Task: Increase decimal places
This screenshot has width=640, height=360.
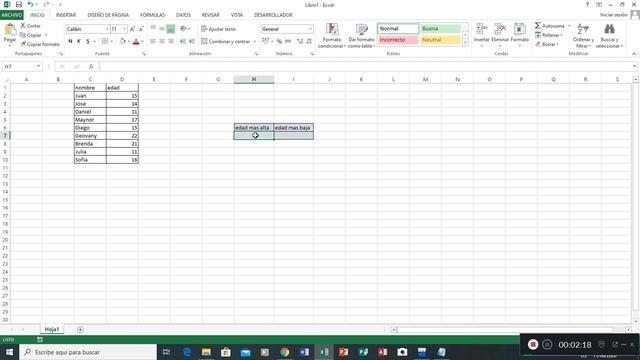Action: tap(300, 41)
